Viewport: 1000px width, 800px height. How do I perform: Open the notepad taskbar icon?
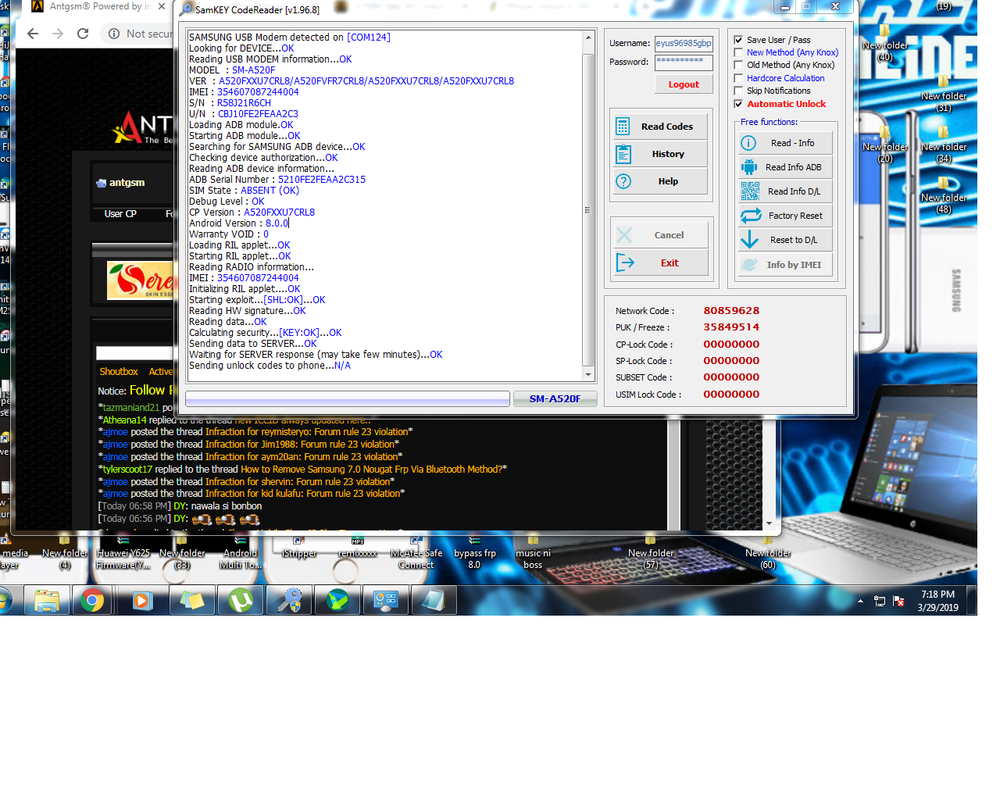(x=434, y=601)
